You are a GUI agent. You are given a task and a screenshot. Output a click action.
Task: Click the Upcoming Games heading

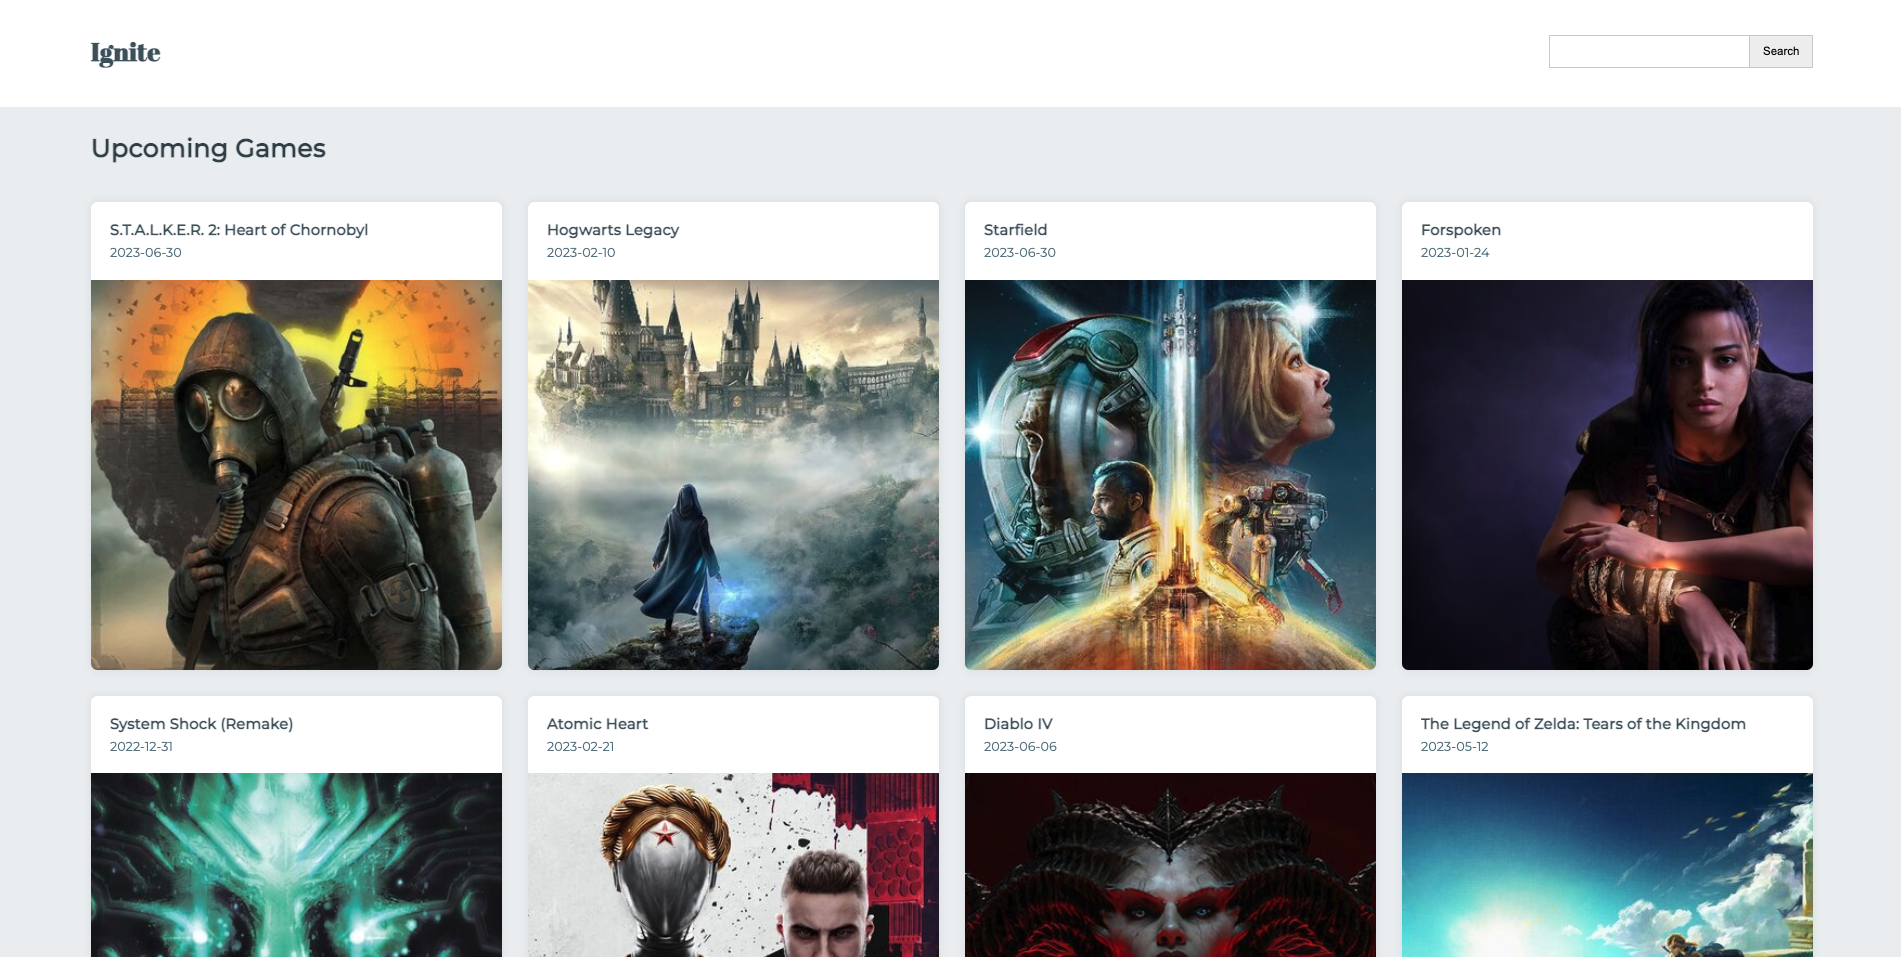208,148
